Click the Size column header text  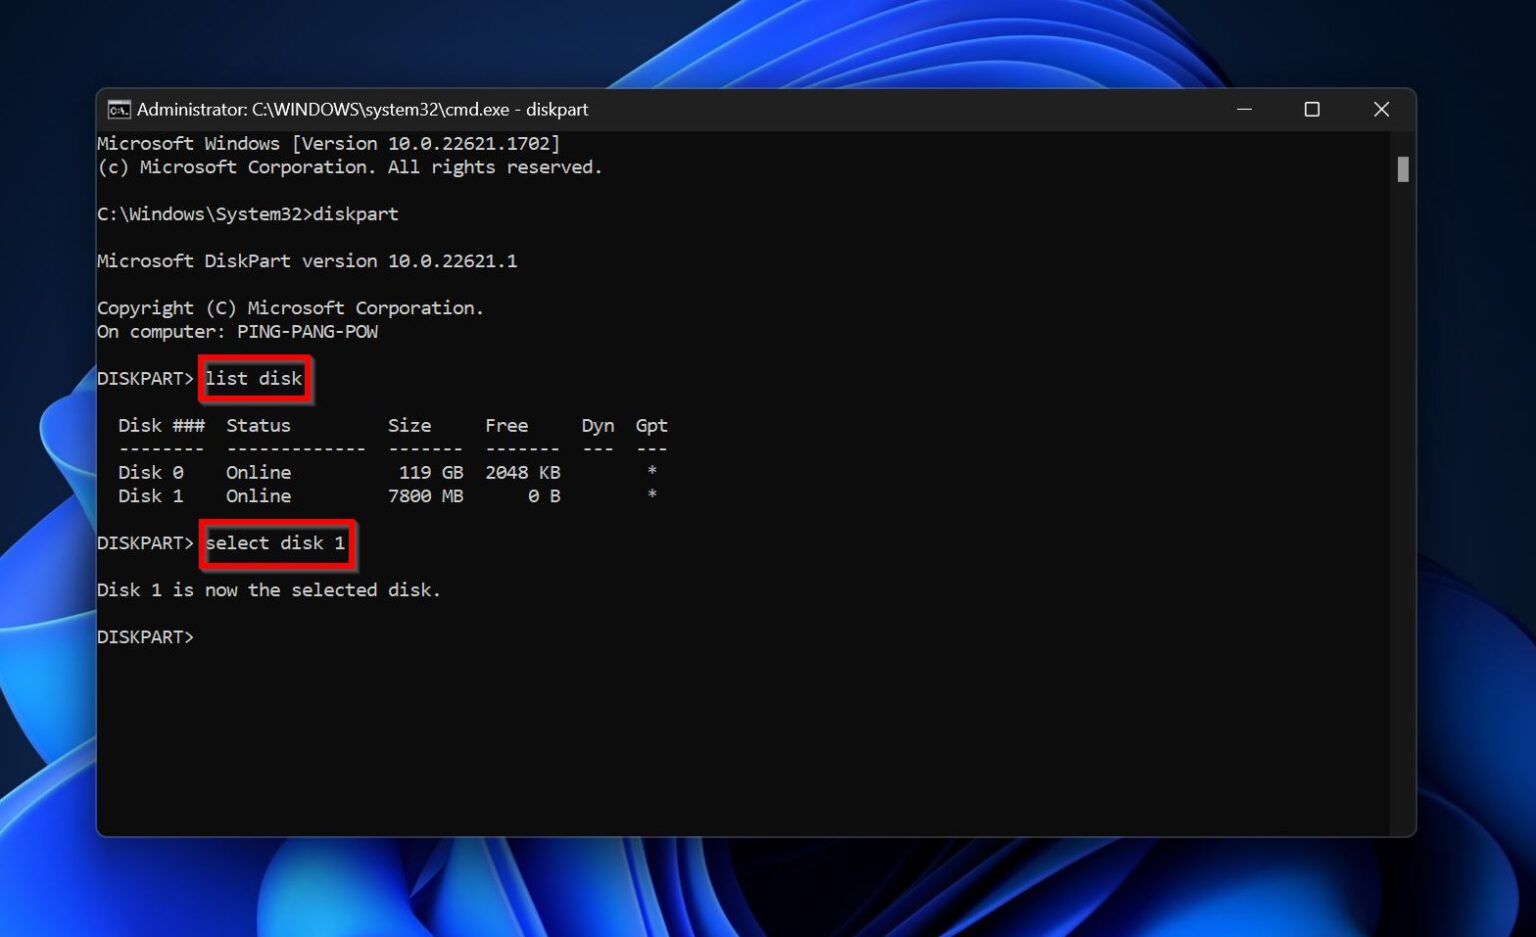(x=409, y=425)
